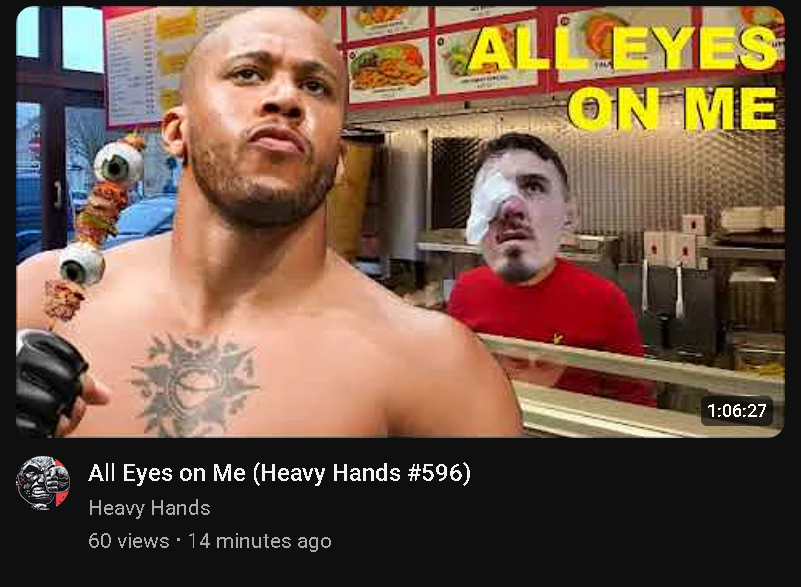Viewport: 801px width, 587px height.
Task: Click the 1:06:27 duration badge
Action: [737, 410]
